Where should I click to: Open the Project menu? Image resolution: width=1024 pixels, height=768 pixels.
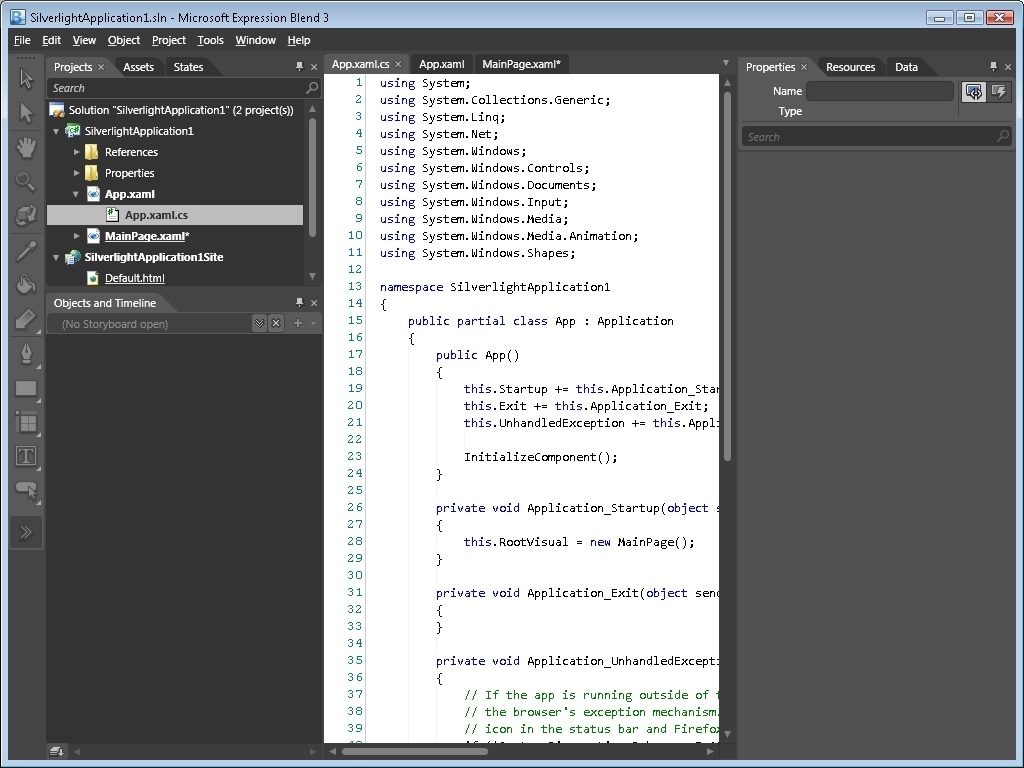(168, 40)
